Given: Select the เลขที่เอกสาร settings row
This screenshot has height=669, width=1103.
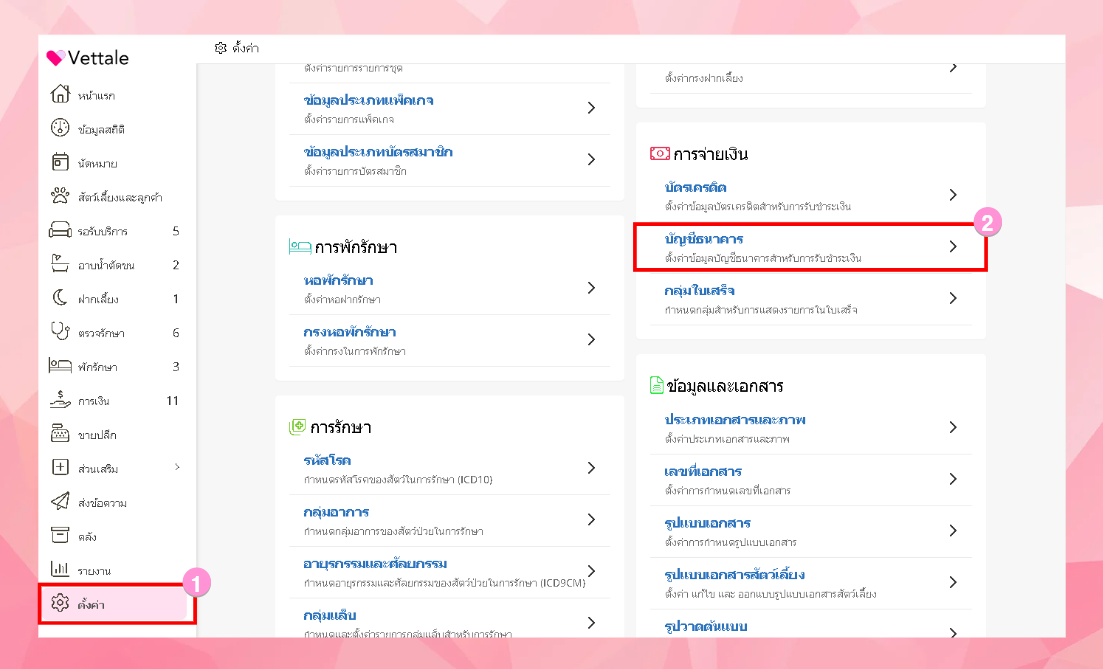Looking at the screenshot, I should (x=703, y=472).
